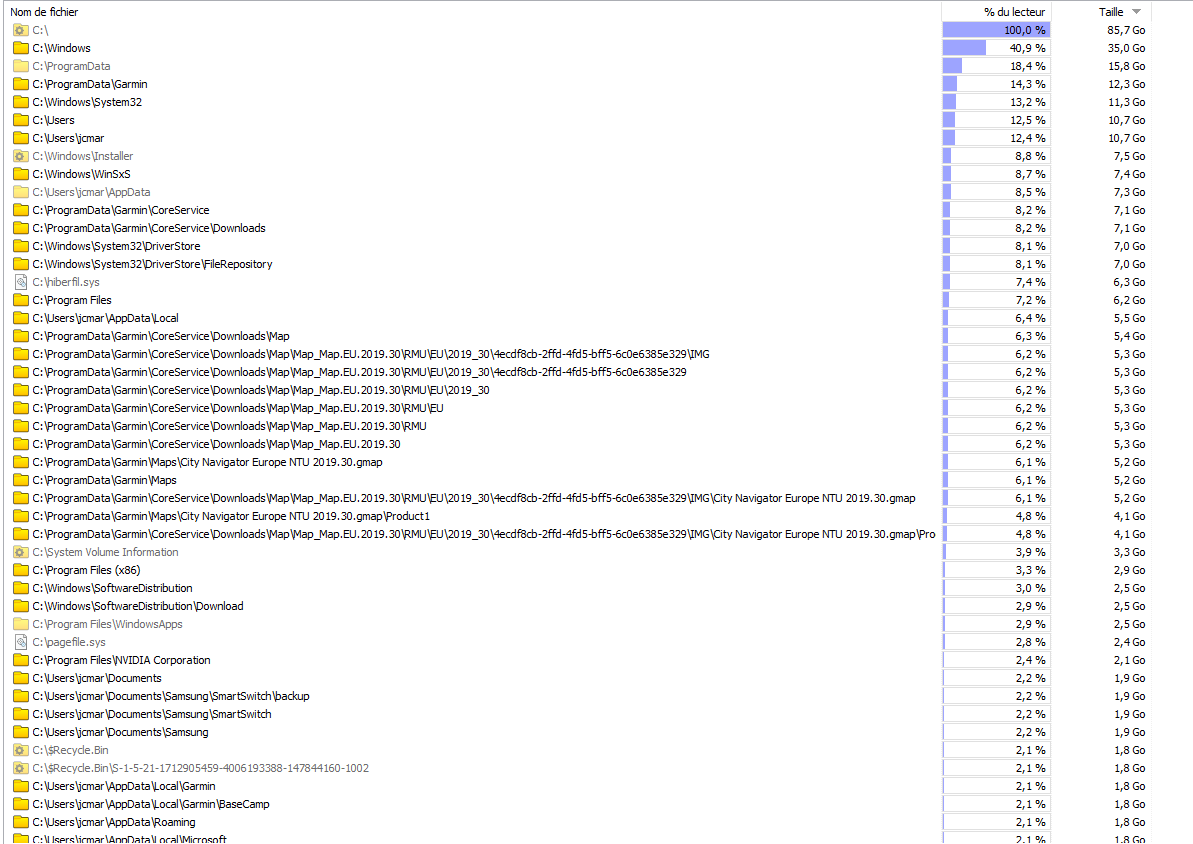Select the Samsung\SmartSwitch\backup row
This screenshot has width=1193, height=844.
(x=578, y=696)
